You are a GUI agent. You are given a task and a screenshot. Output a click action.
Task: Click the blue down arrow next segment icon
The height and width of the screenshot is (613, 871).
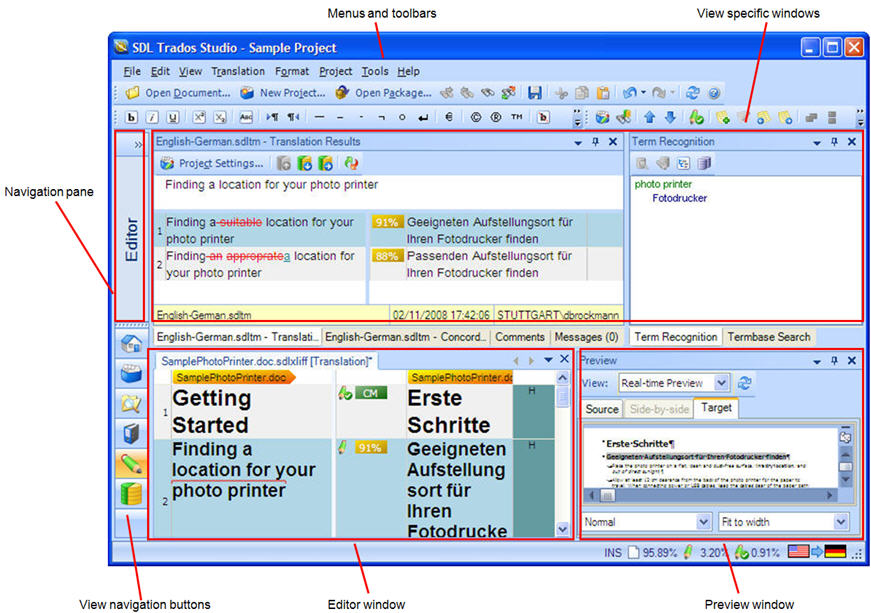coord(670,117)
